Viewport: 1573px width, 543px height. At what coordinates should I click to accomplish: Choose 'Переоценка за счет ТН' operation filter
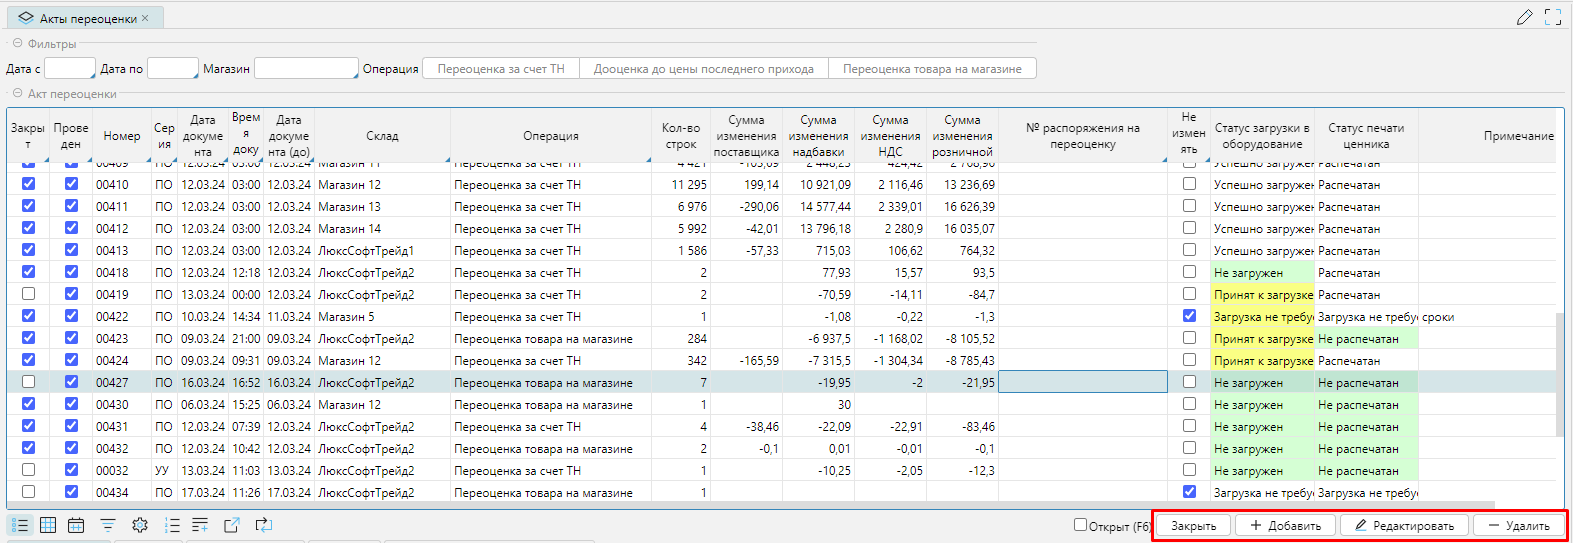[x=501, y=69]
